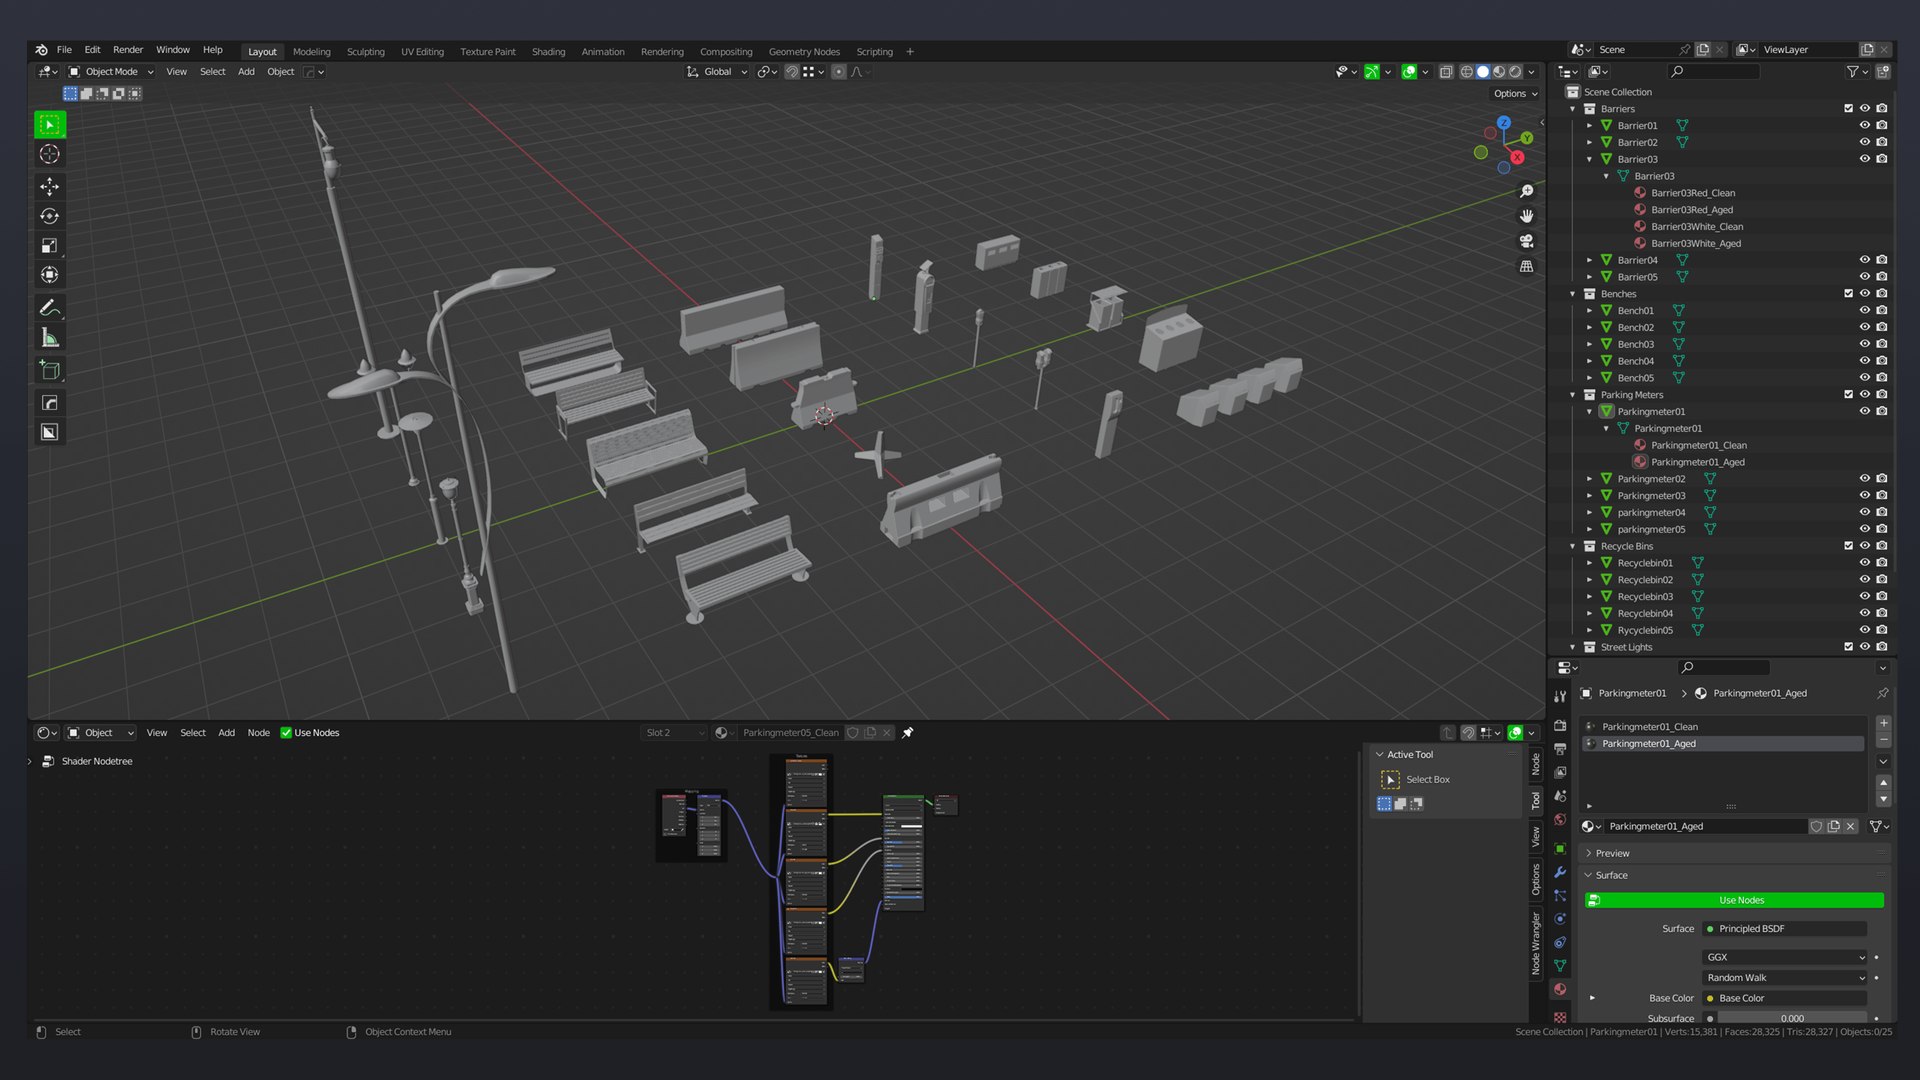The image size is (1920, 1080).
Task: Toggle camera view icon in viewport
Action: point(1526,241)
